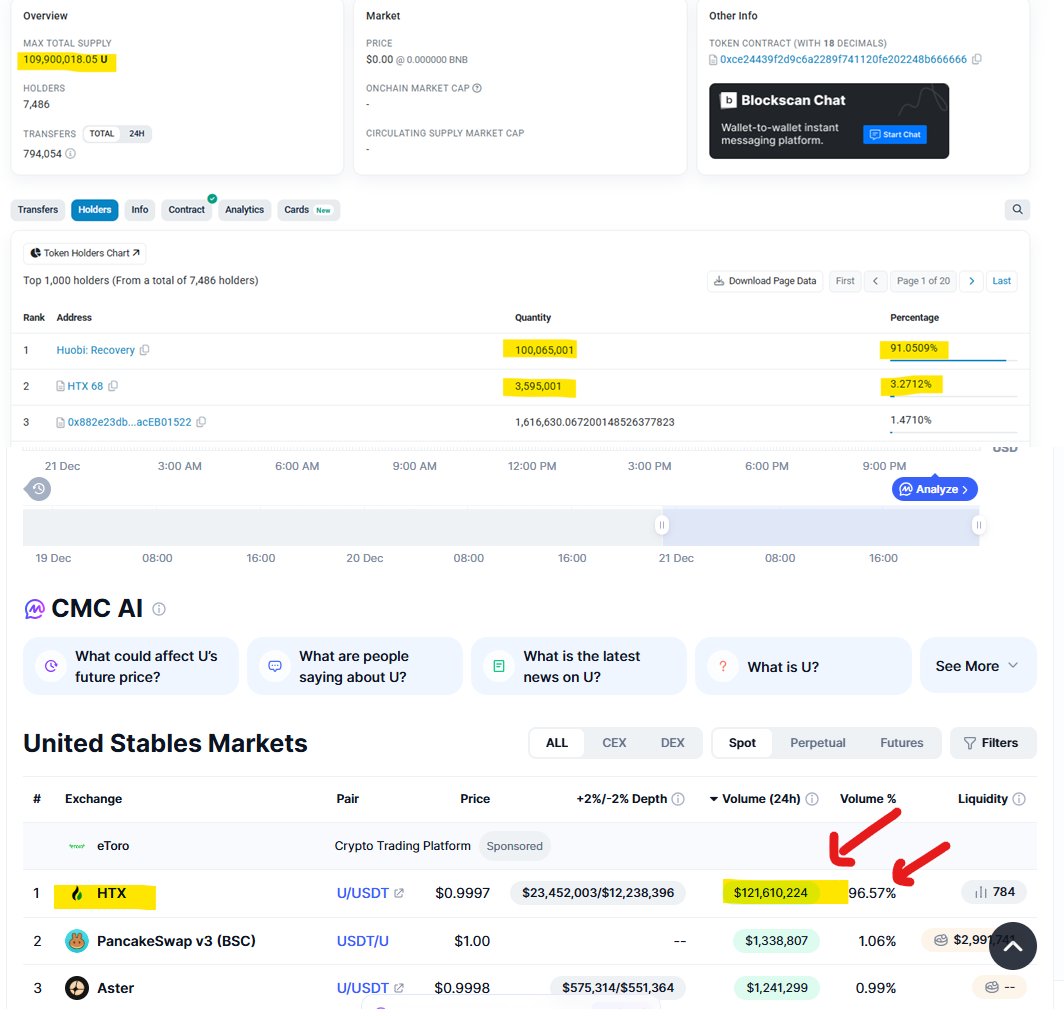Screen dimensions: 1064x1017
Task: Click the chart history clock icon
Action: (x=38, y=488)
